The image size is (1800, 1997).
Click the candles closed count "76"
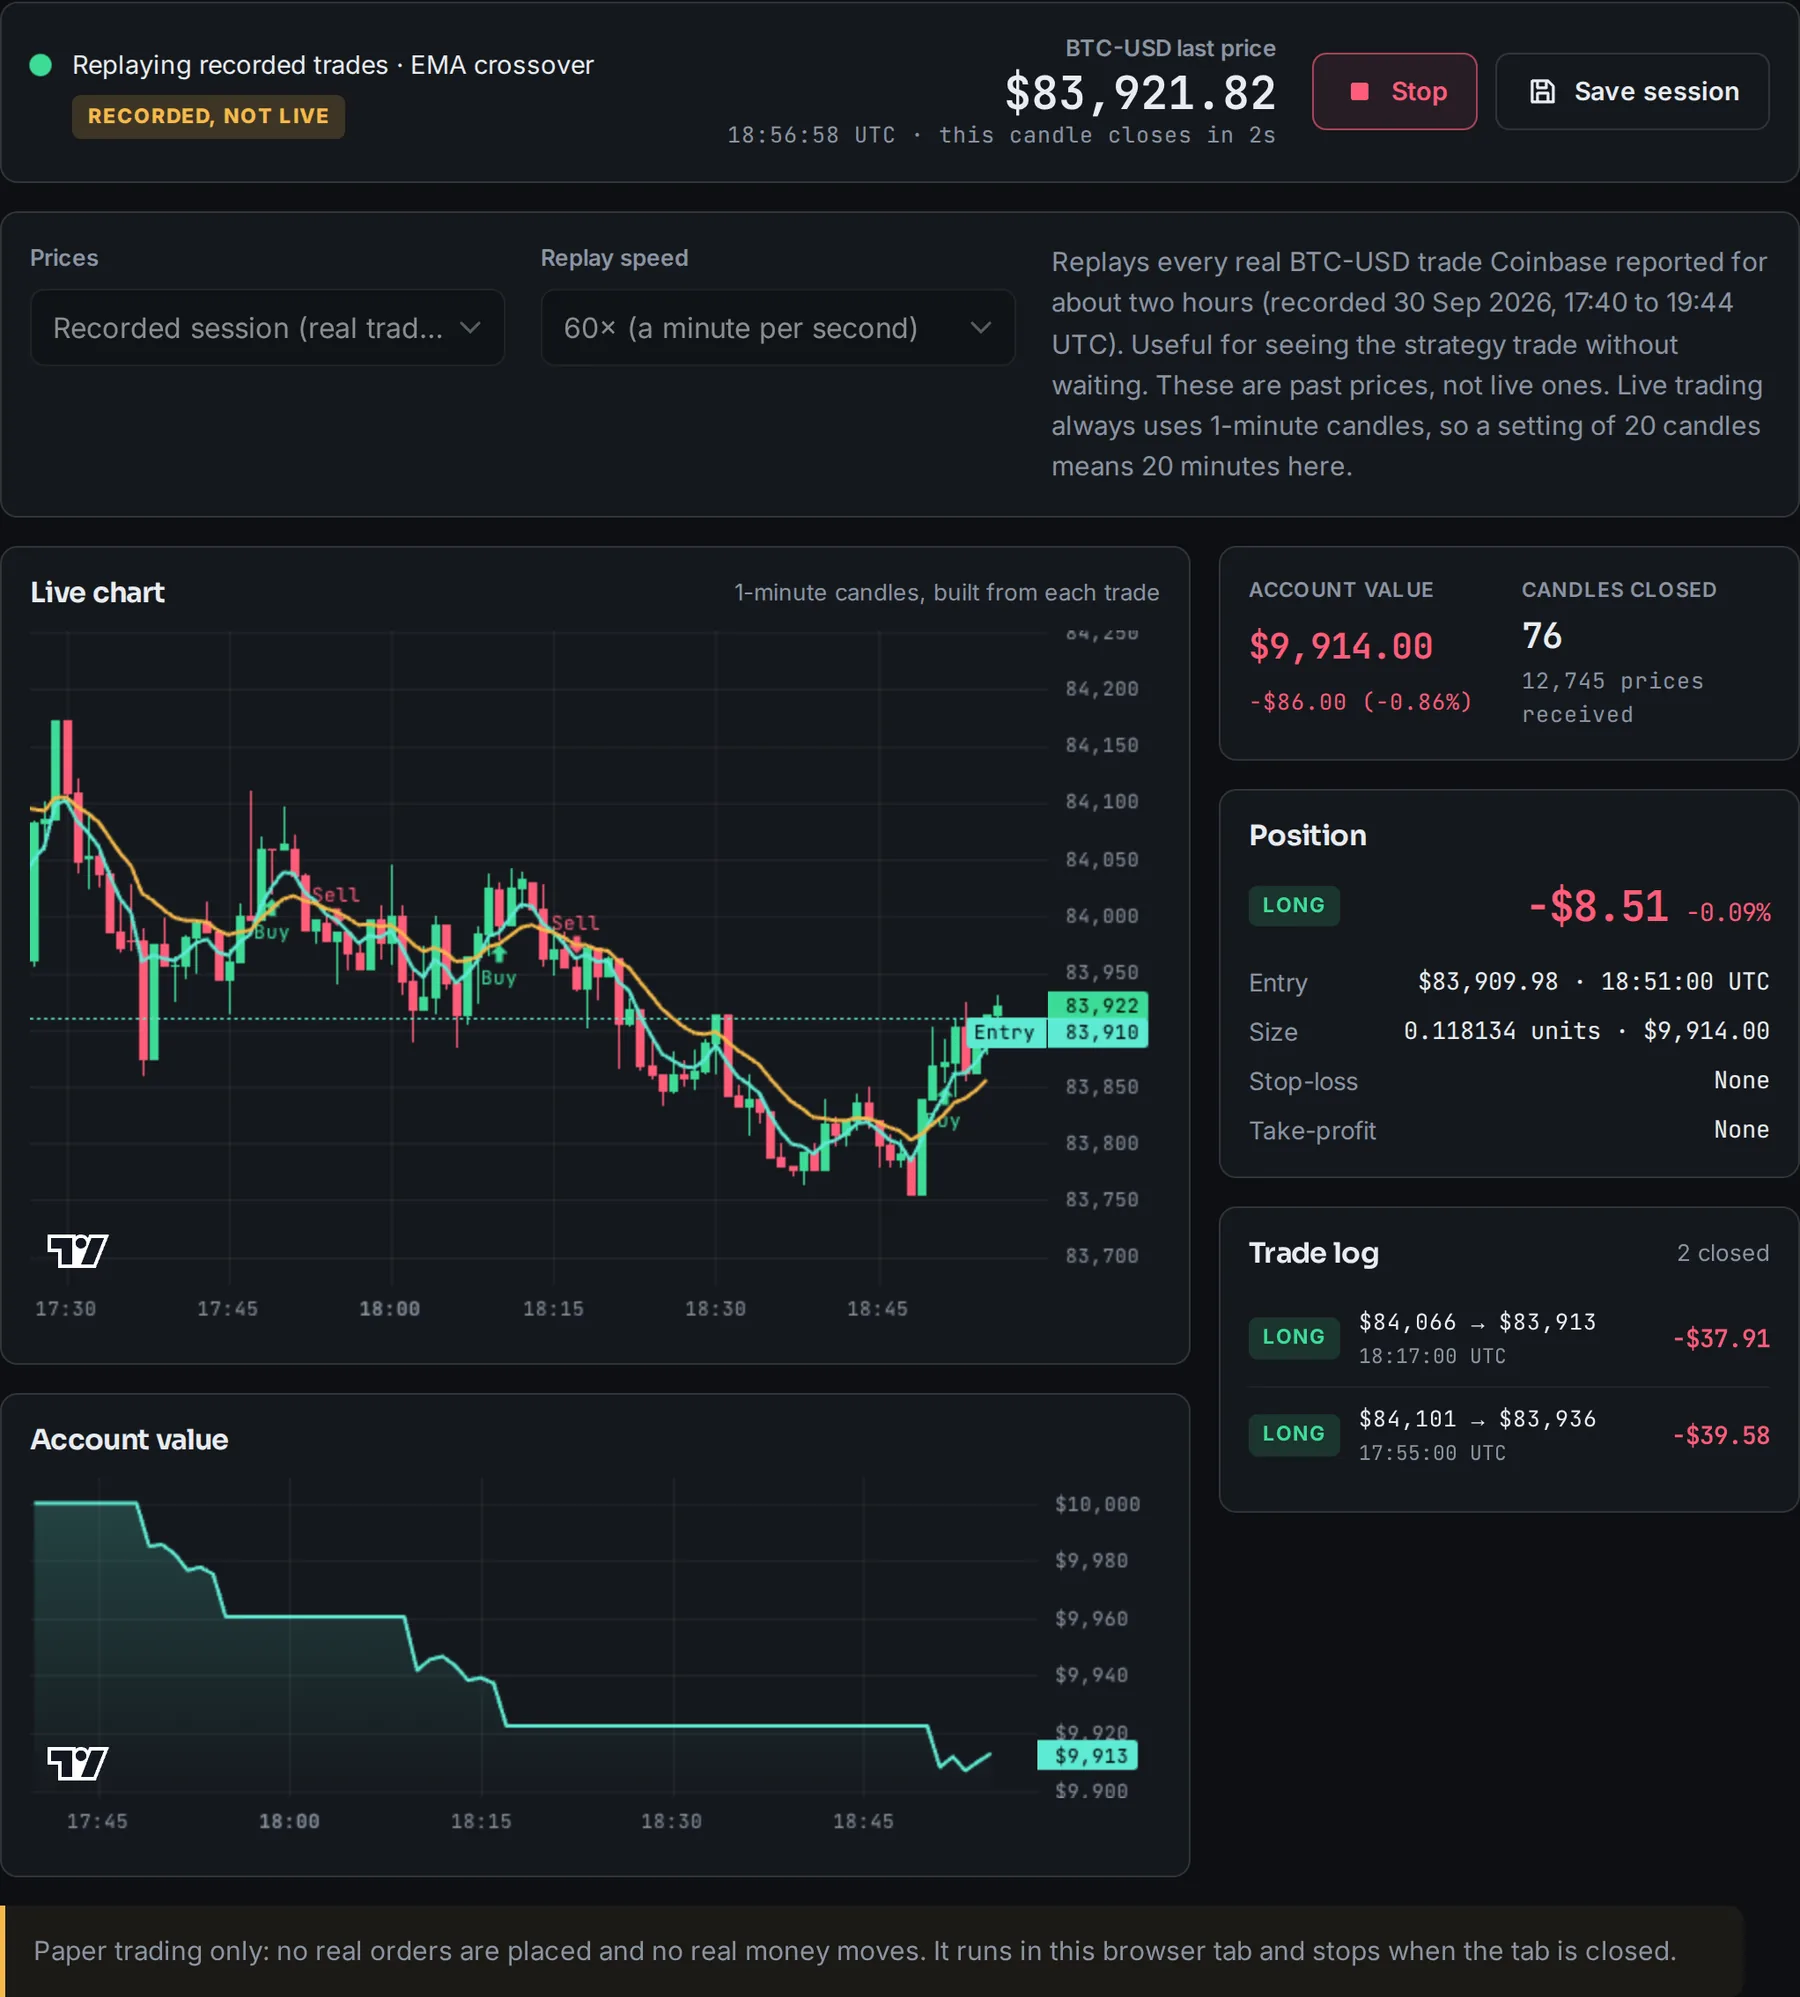(x=1541, y=636)
